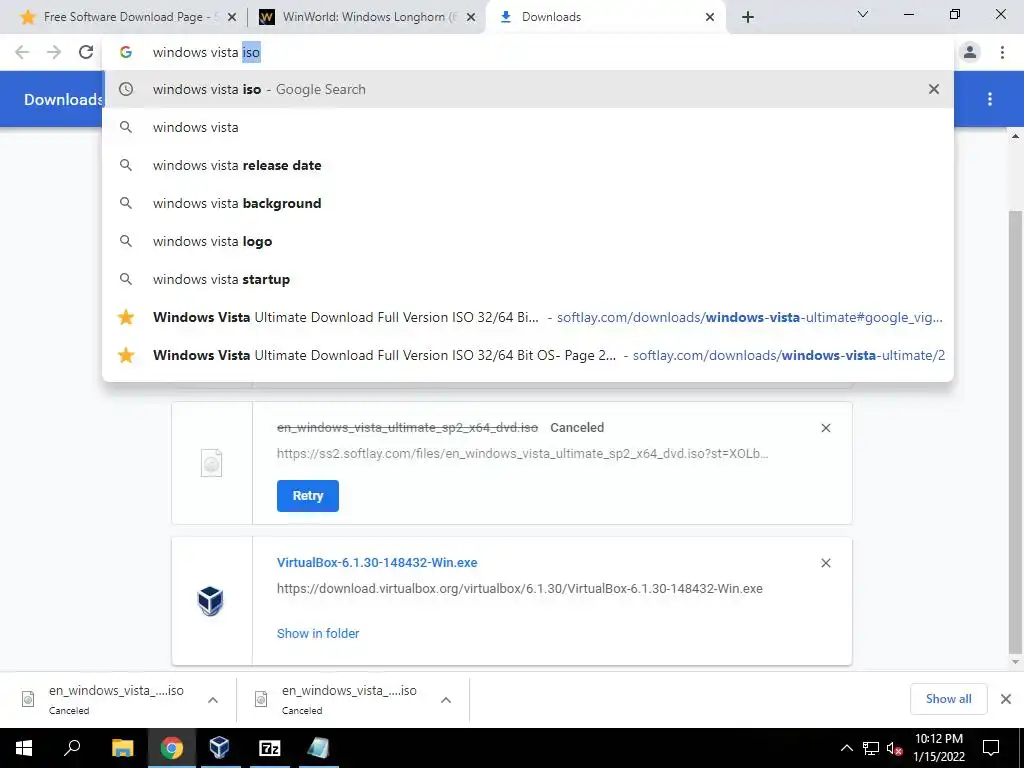This screenshot has width=1024, height=768.
Task: Close the downloads shelf bar
Action: pyautogui.click(x=1006, y=699)
